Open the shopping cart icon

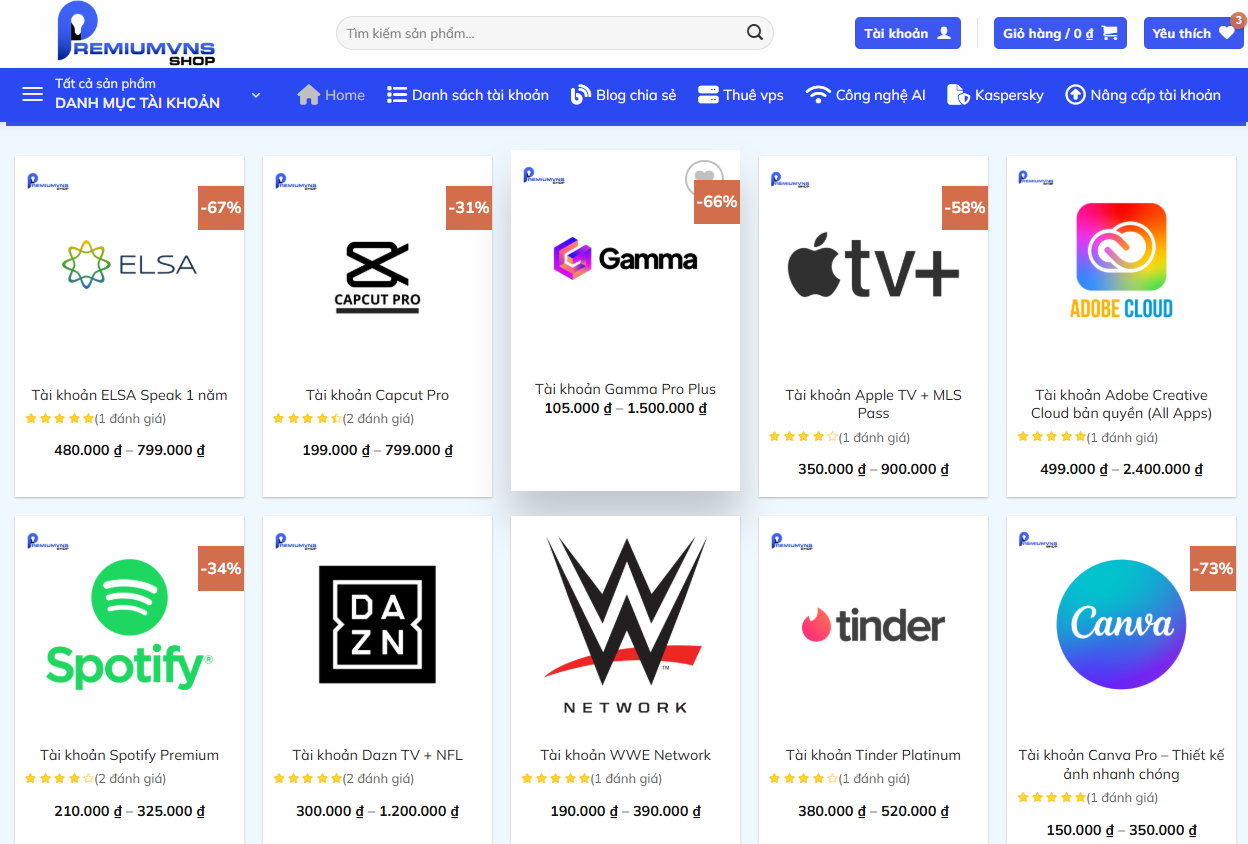click(x=1109, y=33)
